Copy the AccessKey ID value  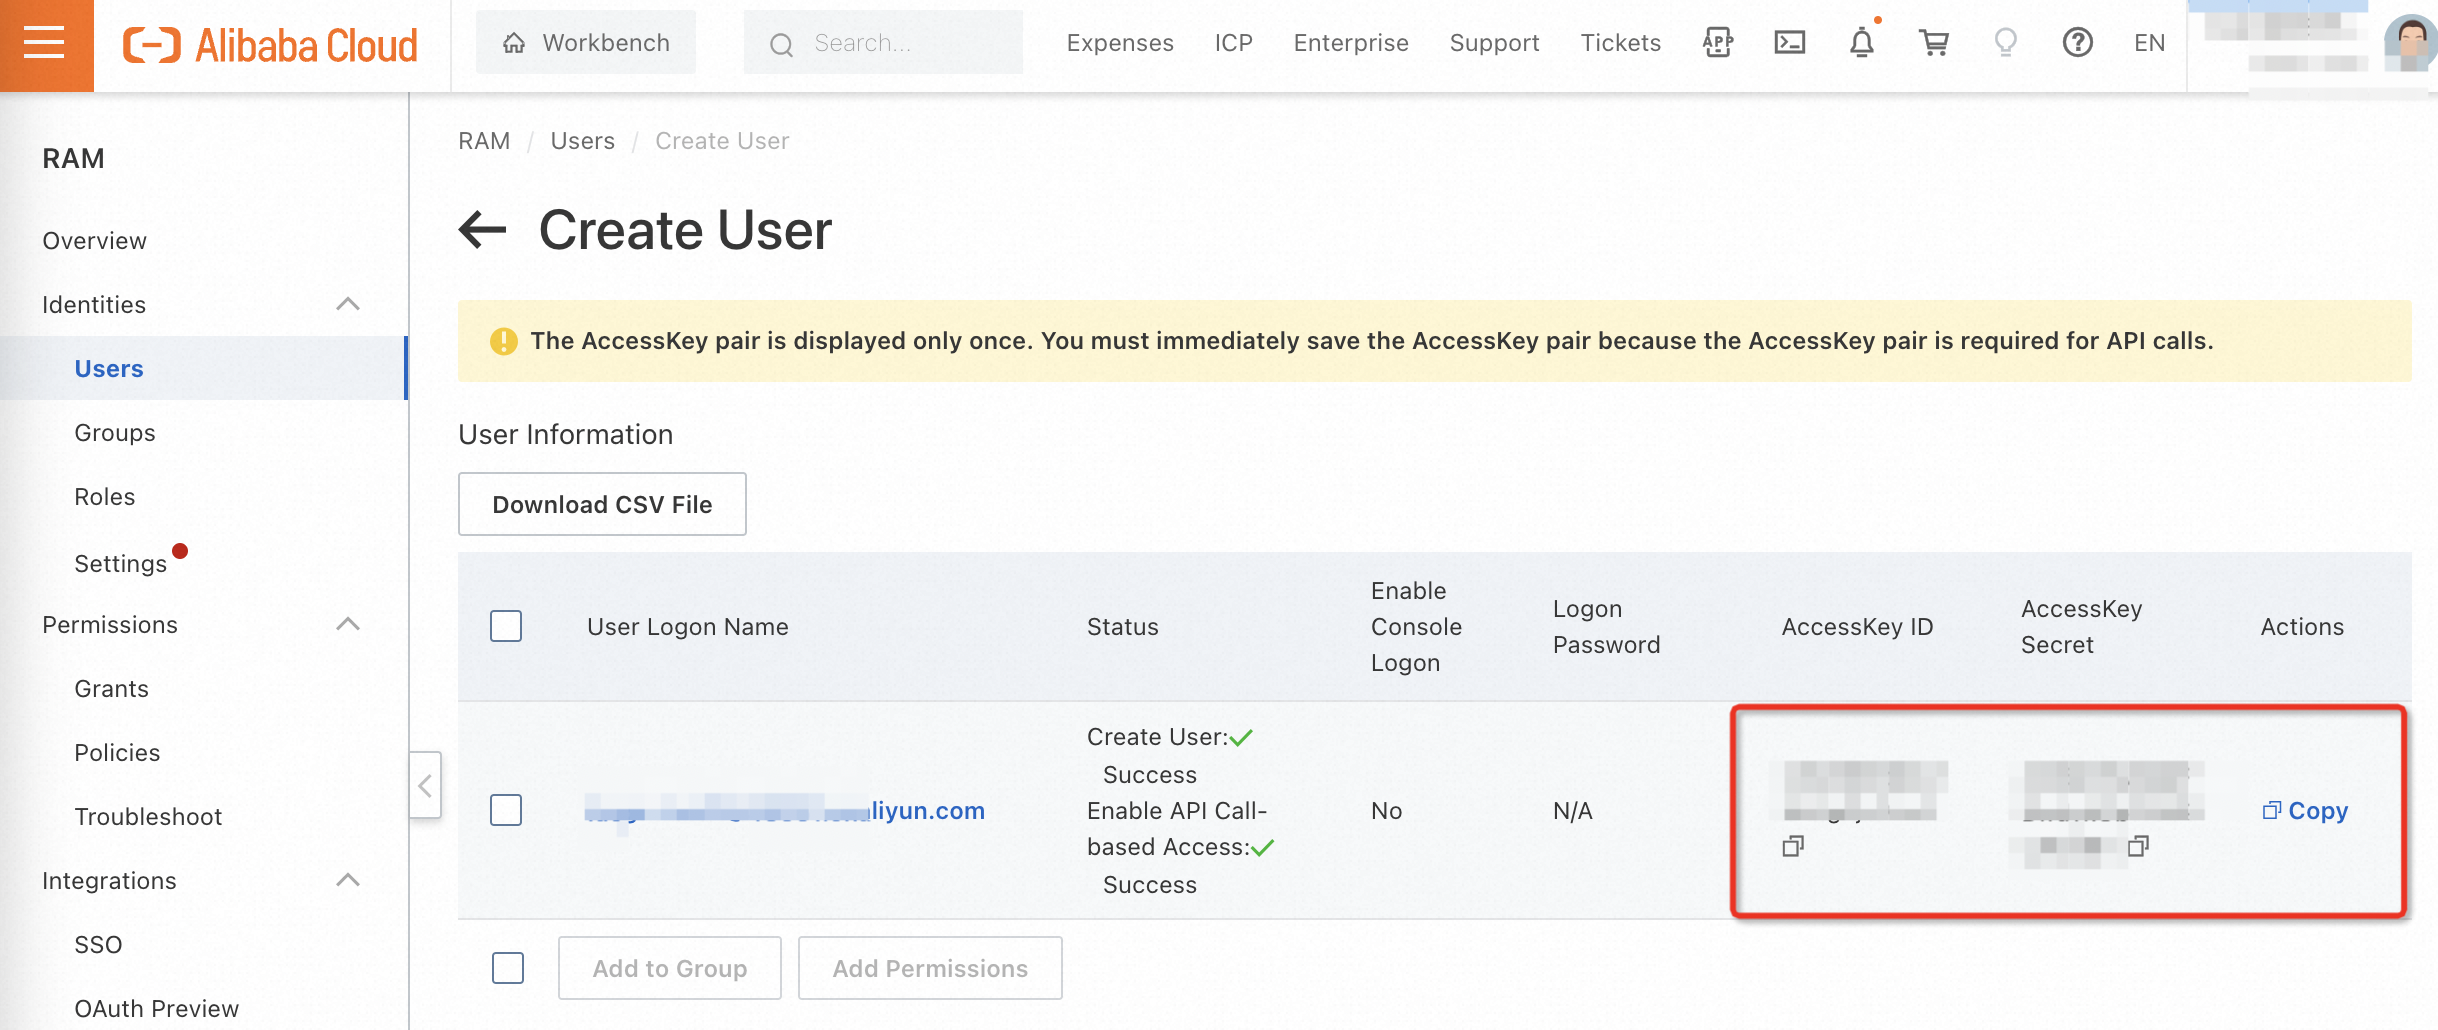(1793, 847)
